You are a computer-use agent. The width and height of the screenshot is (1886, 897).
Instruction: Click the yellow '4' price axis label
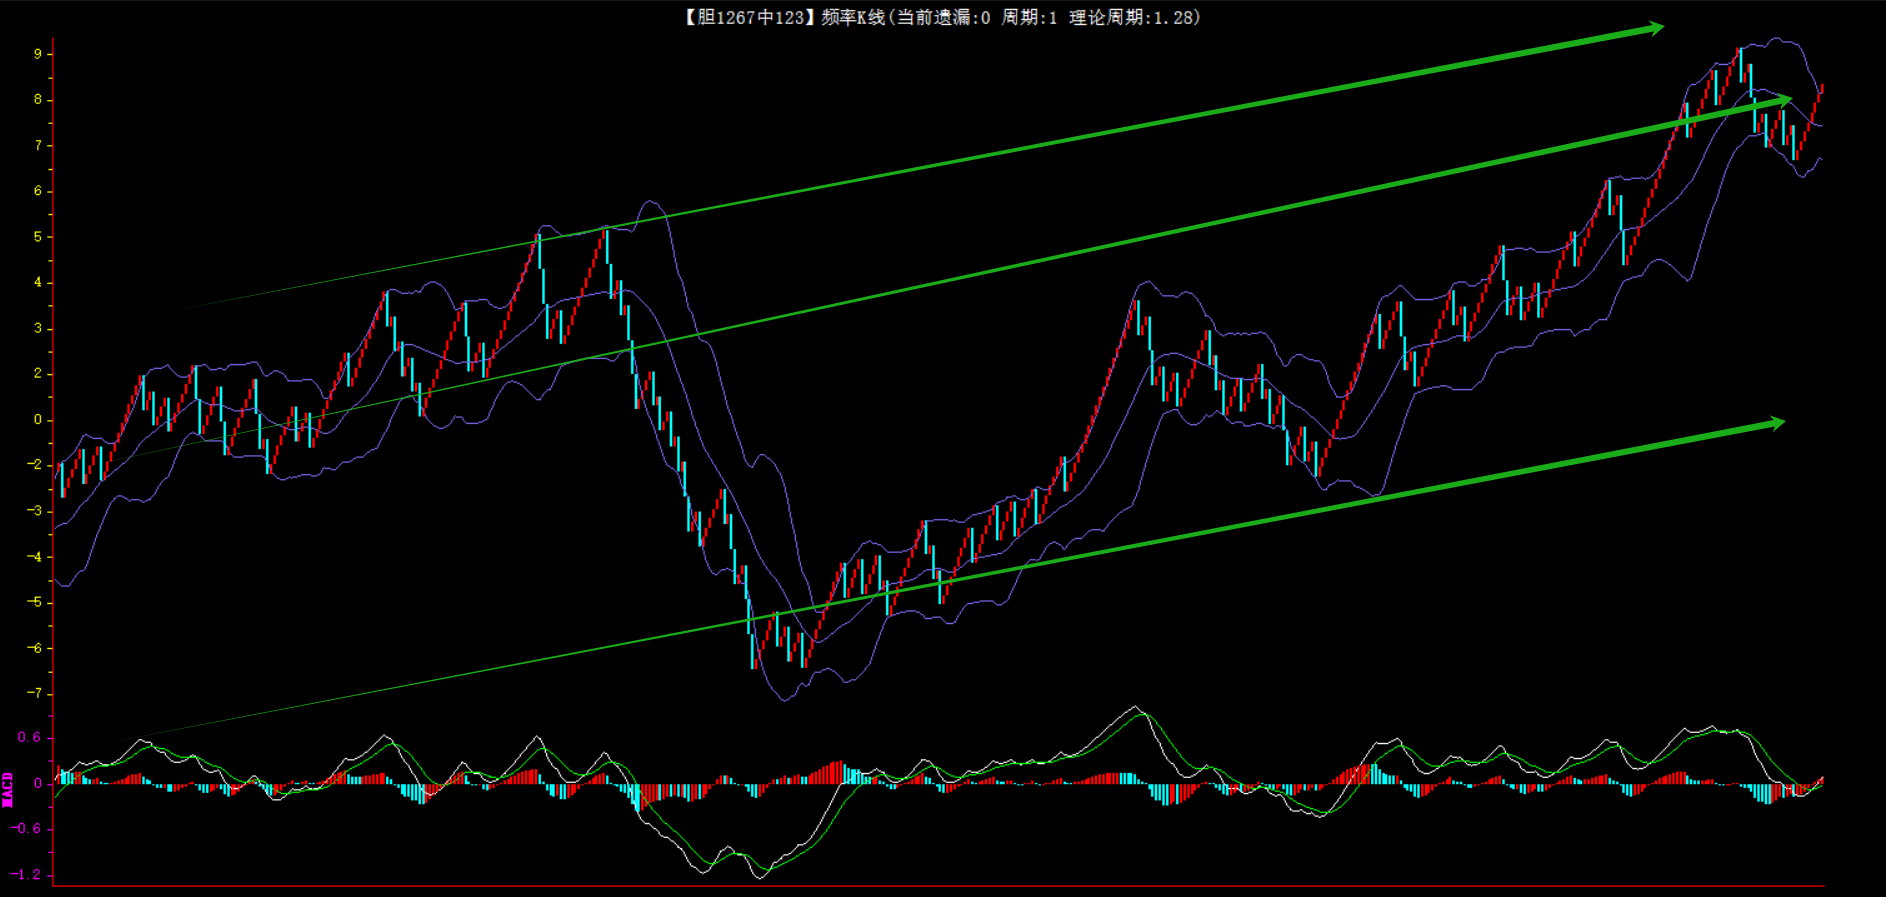pyautogui.click(x=38, y=283)
